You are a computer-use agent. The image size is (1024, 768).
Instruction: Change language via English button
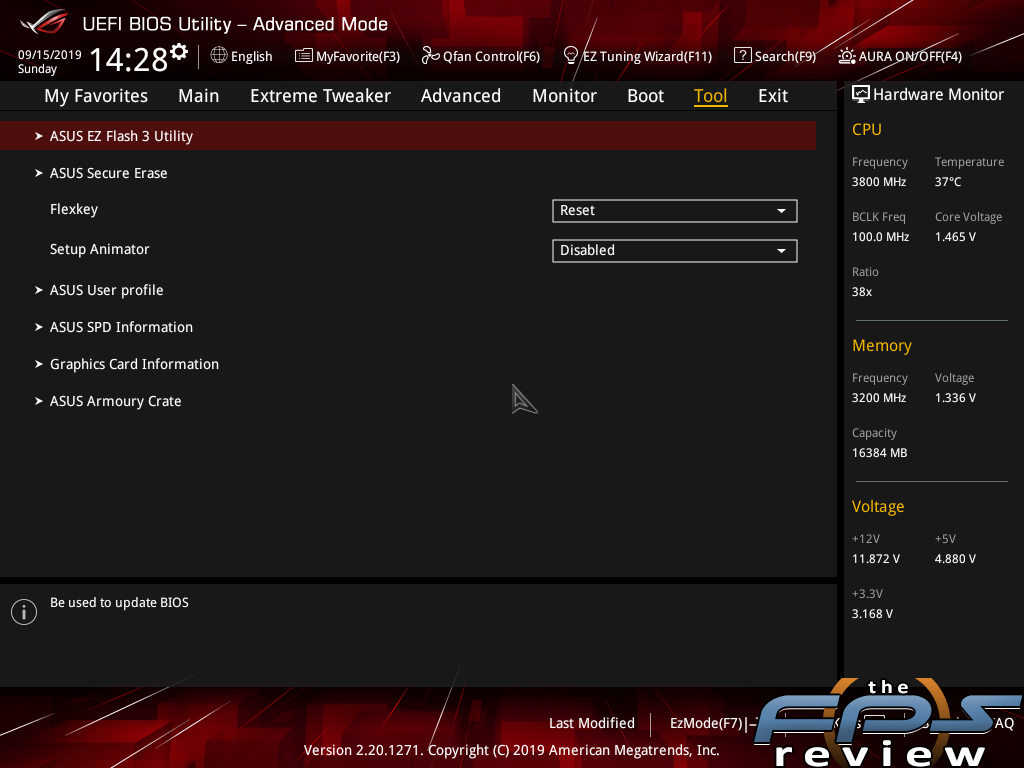click(251, 56)
